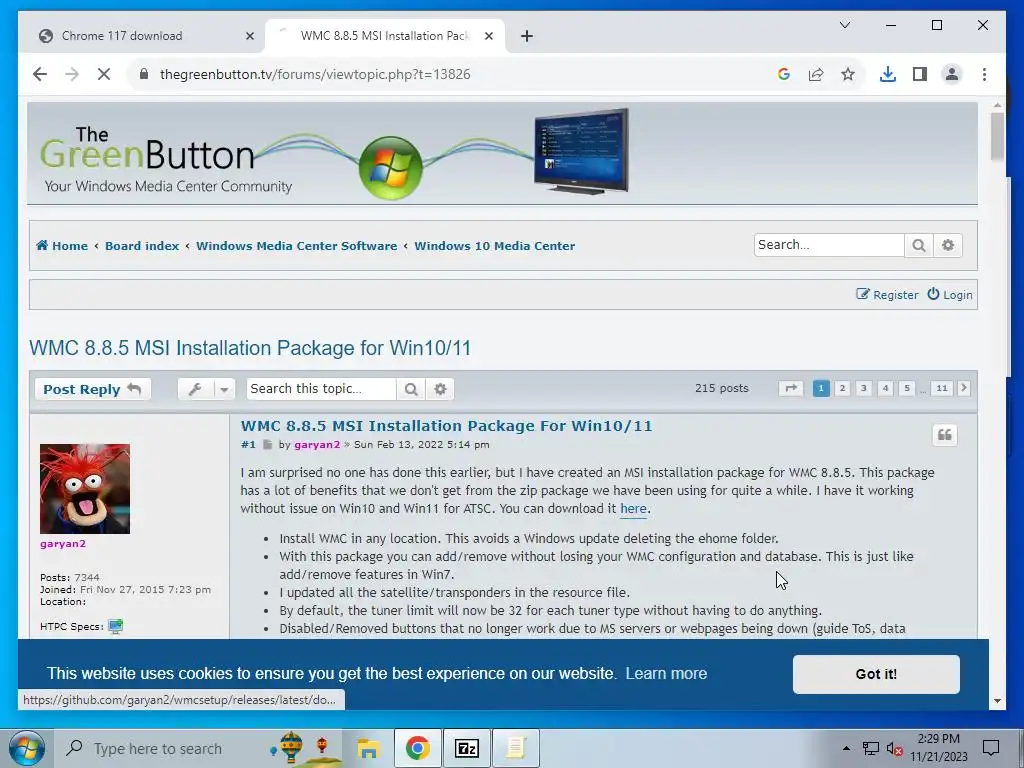Switch to the Chrome 117 download tab
The width and height of the screenshot is (1024, 768).
click(x=141, y=36)
